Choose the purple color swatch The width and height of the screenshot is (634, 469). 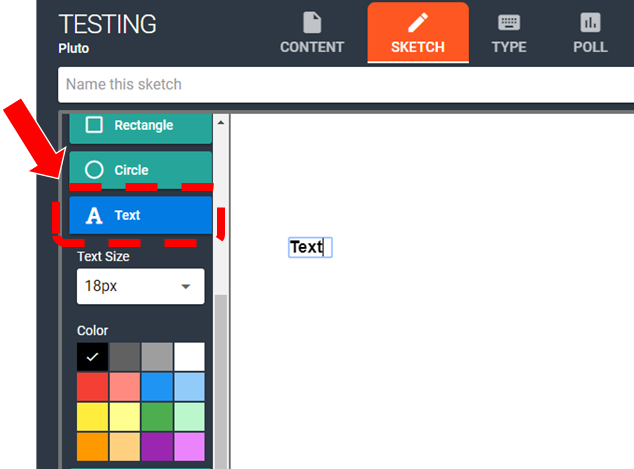click(157, 446)
